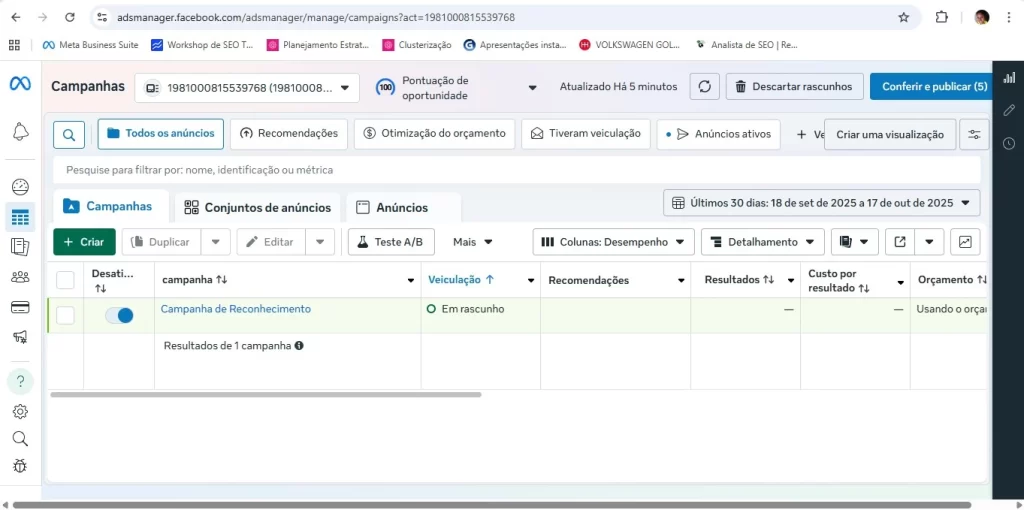Click the charts view icon
Screen dimensions: 1024x510
(x=965, y=242)
